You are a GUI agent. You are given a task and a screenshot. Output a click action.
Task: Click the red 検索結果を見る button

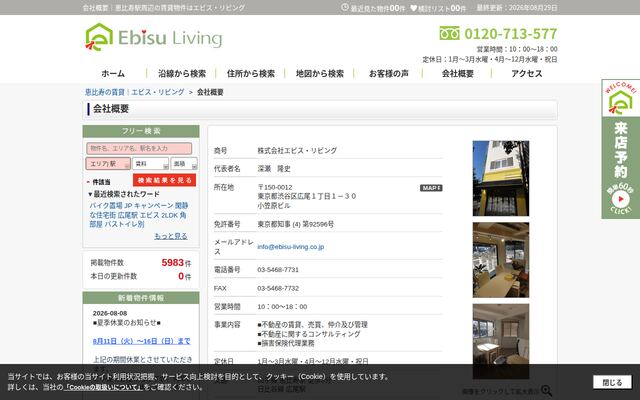coord(164,180)
